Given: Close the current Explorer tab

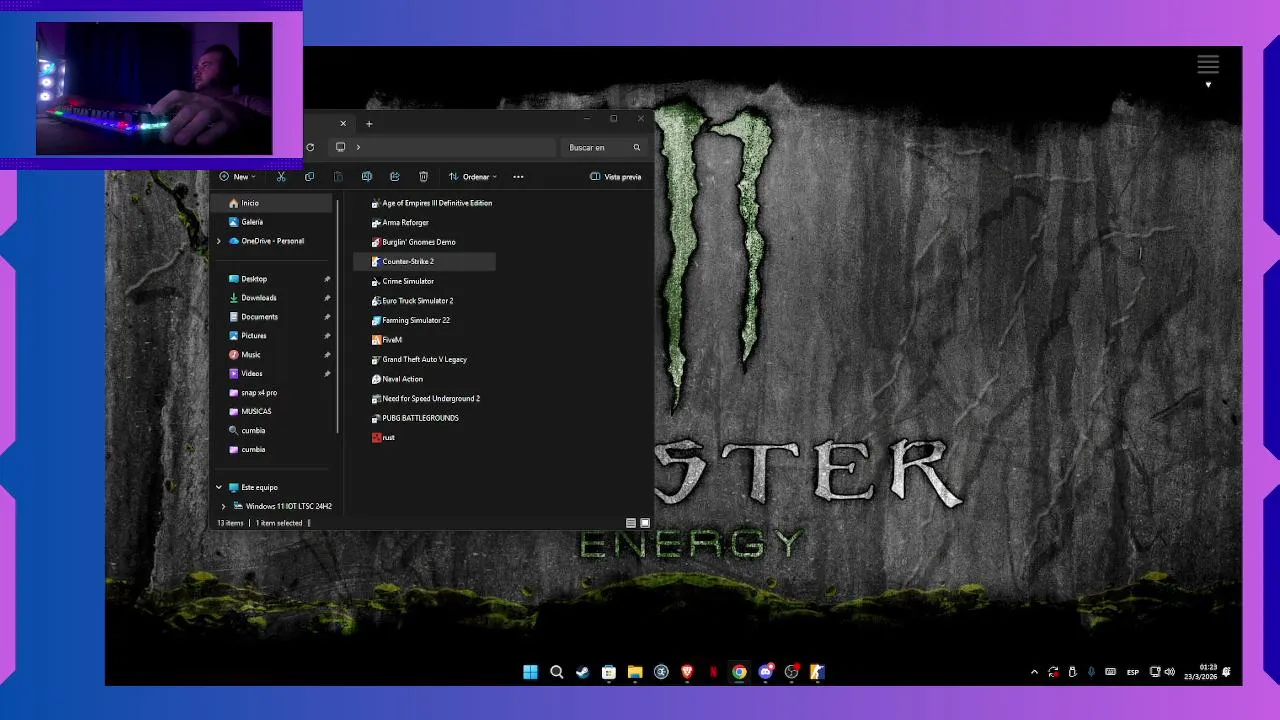Looking at the screenshot, I should [x=343, y=124].
